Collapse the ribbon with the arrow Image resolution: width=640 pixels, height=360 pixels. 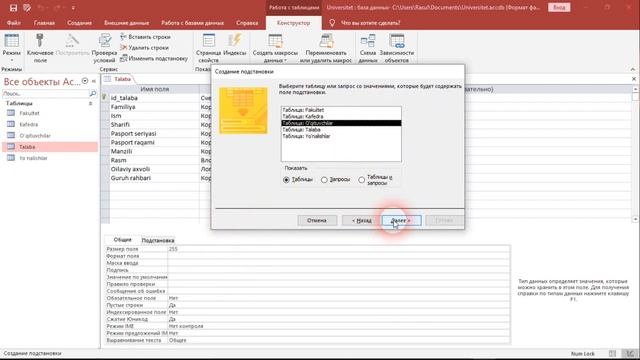(x=633, y=69)
